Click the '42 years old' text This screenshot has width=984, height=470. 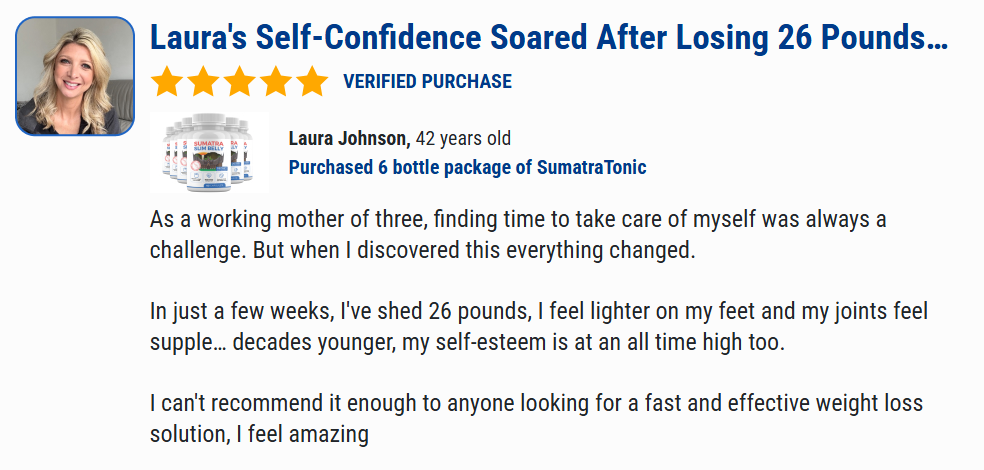(463, 138)
